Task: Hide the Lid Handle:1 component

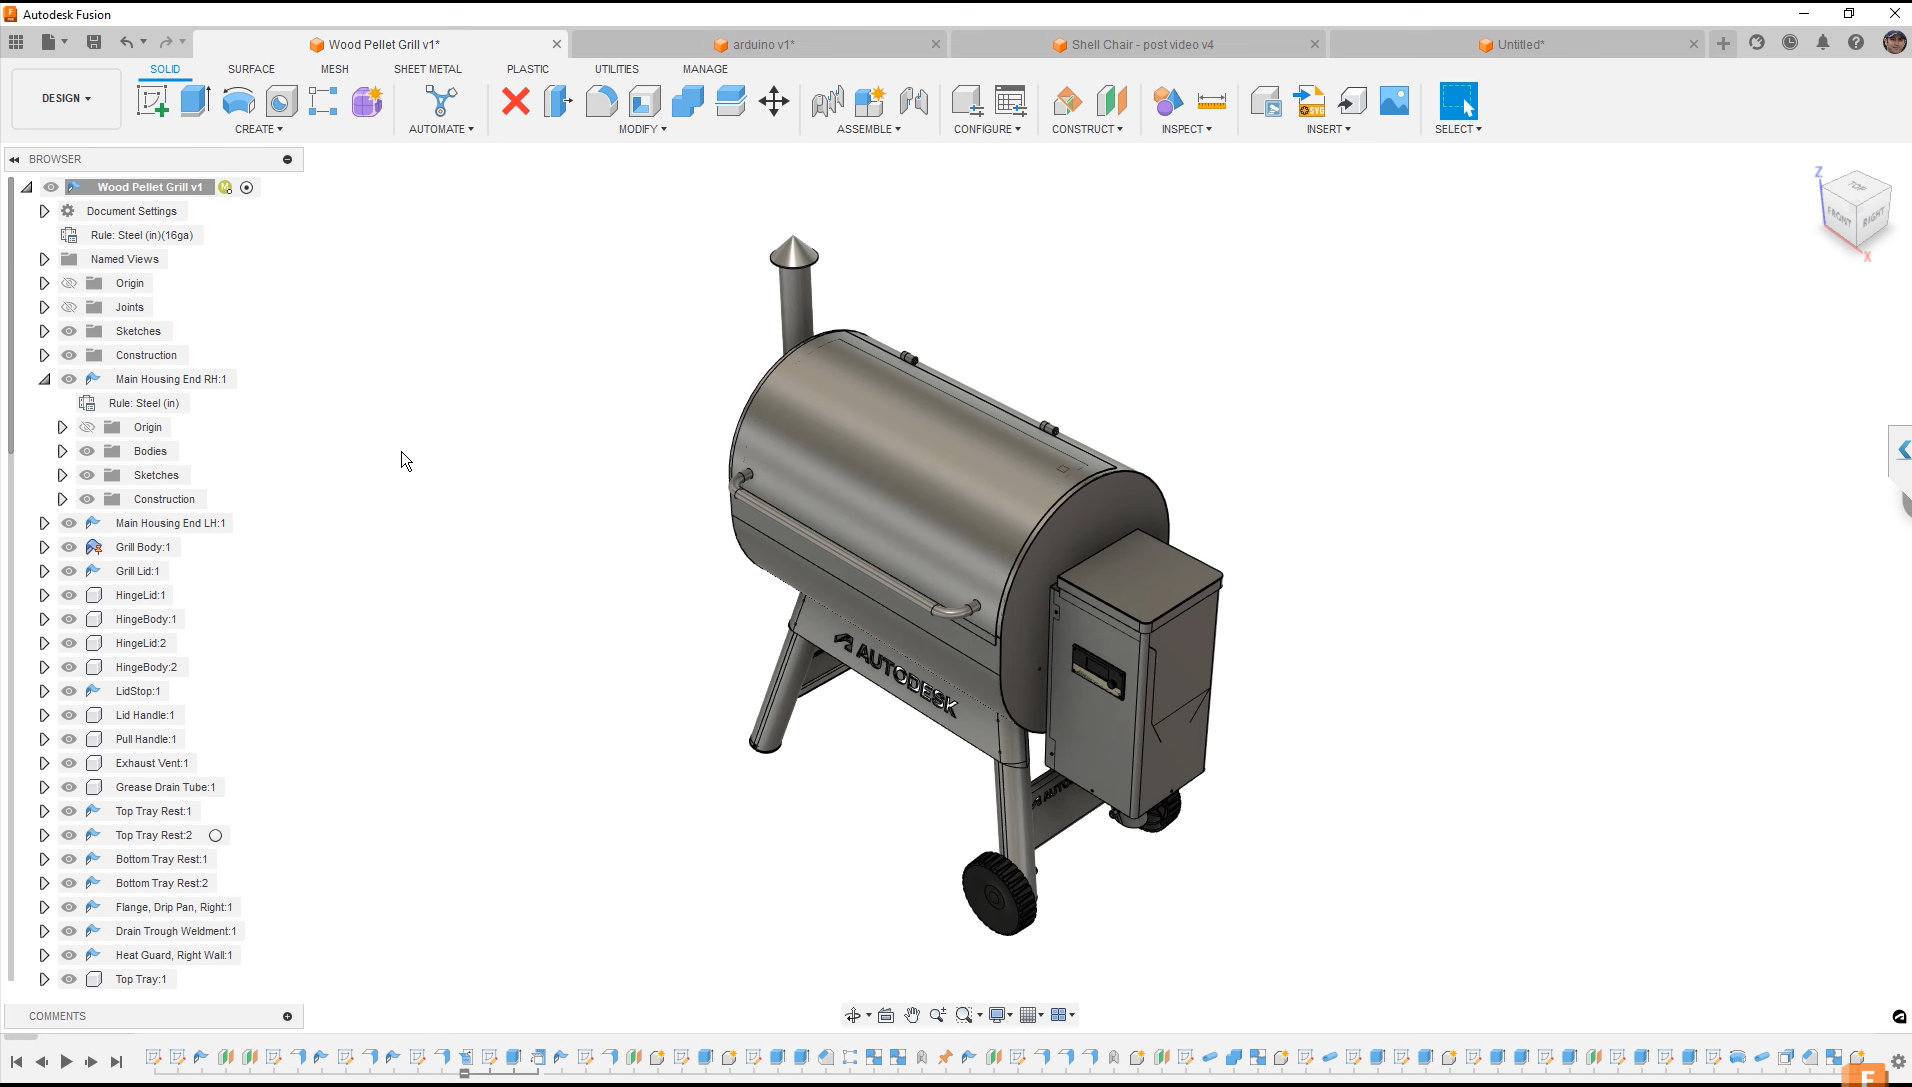Action: click(69, 715)
